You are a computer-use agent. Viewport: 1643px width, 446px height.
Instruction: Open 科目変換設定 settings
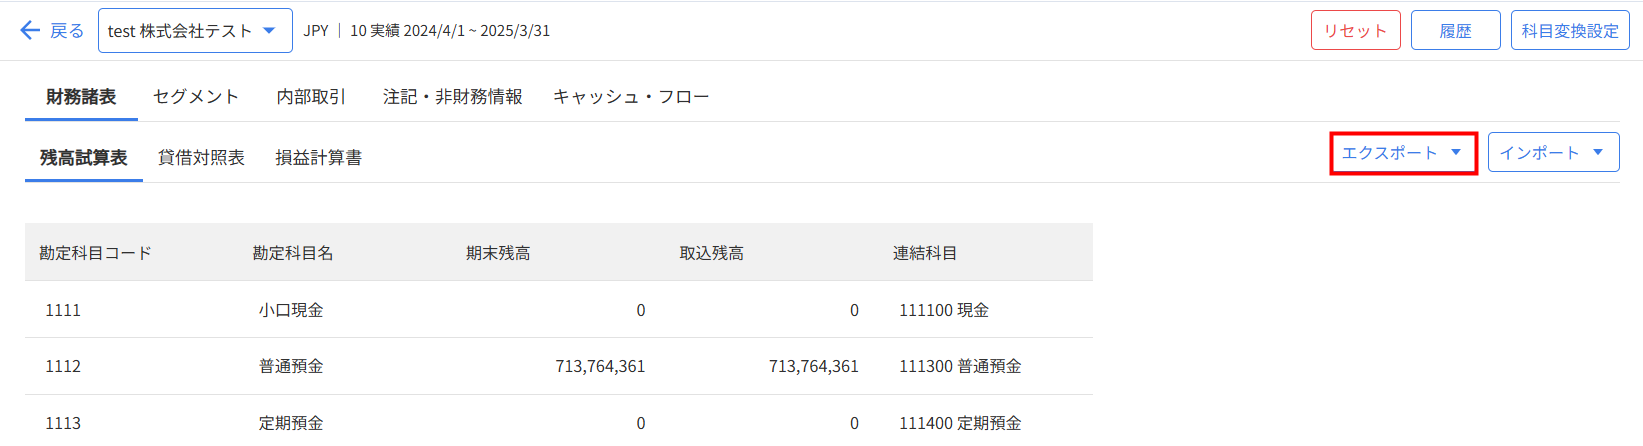point(1570,30)
